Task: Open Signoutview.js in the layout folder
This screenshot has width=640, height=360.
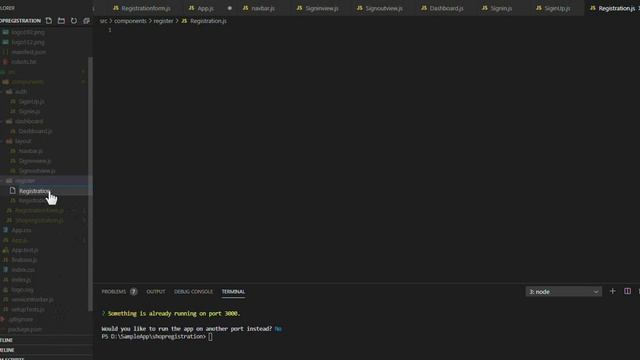Action: point(37,171)
